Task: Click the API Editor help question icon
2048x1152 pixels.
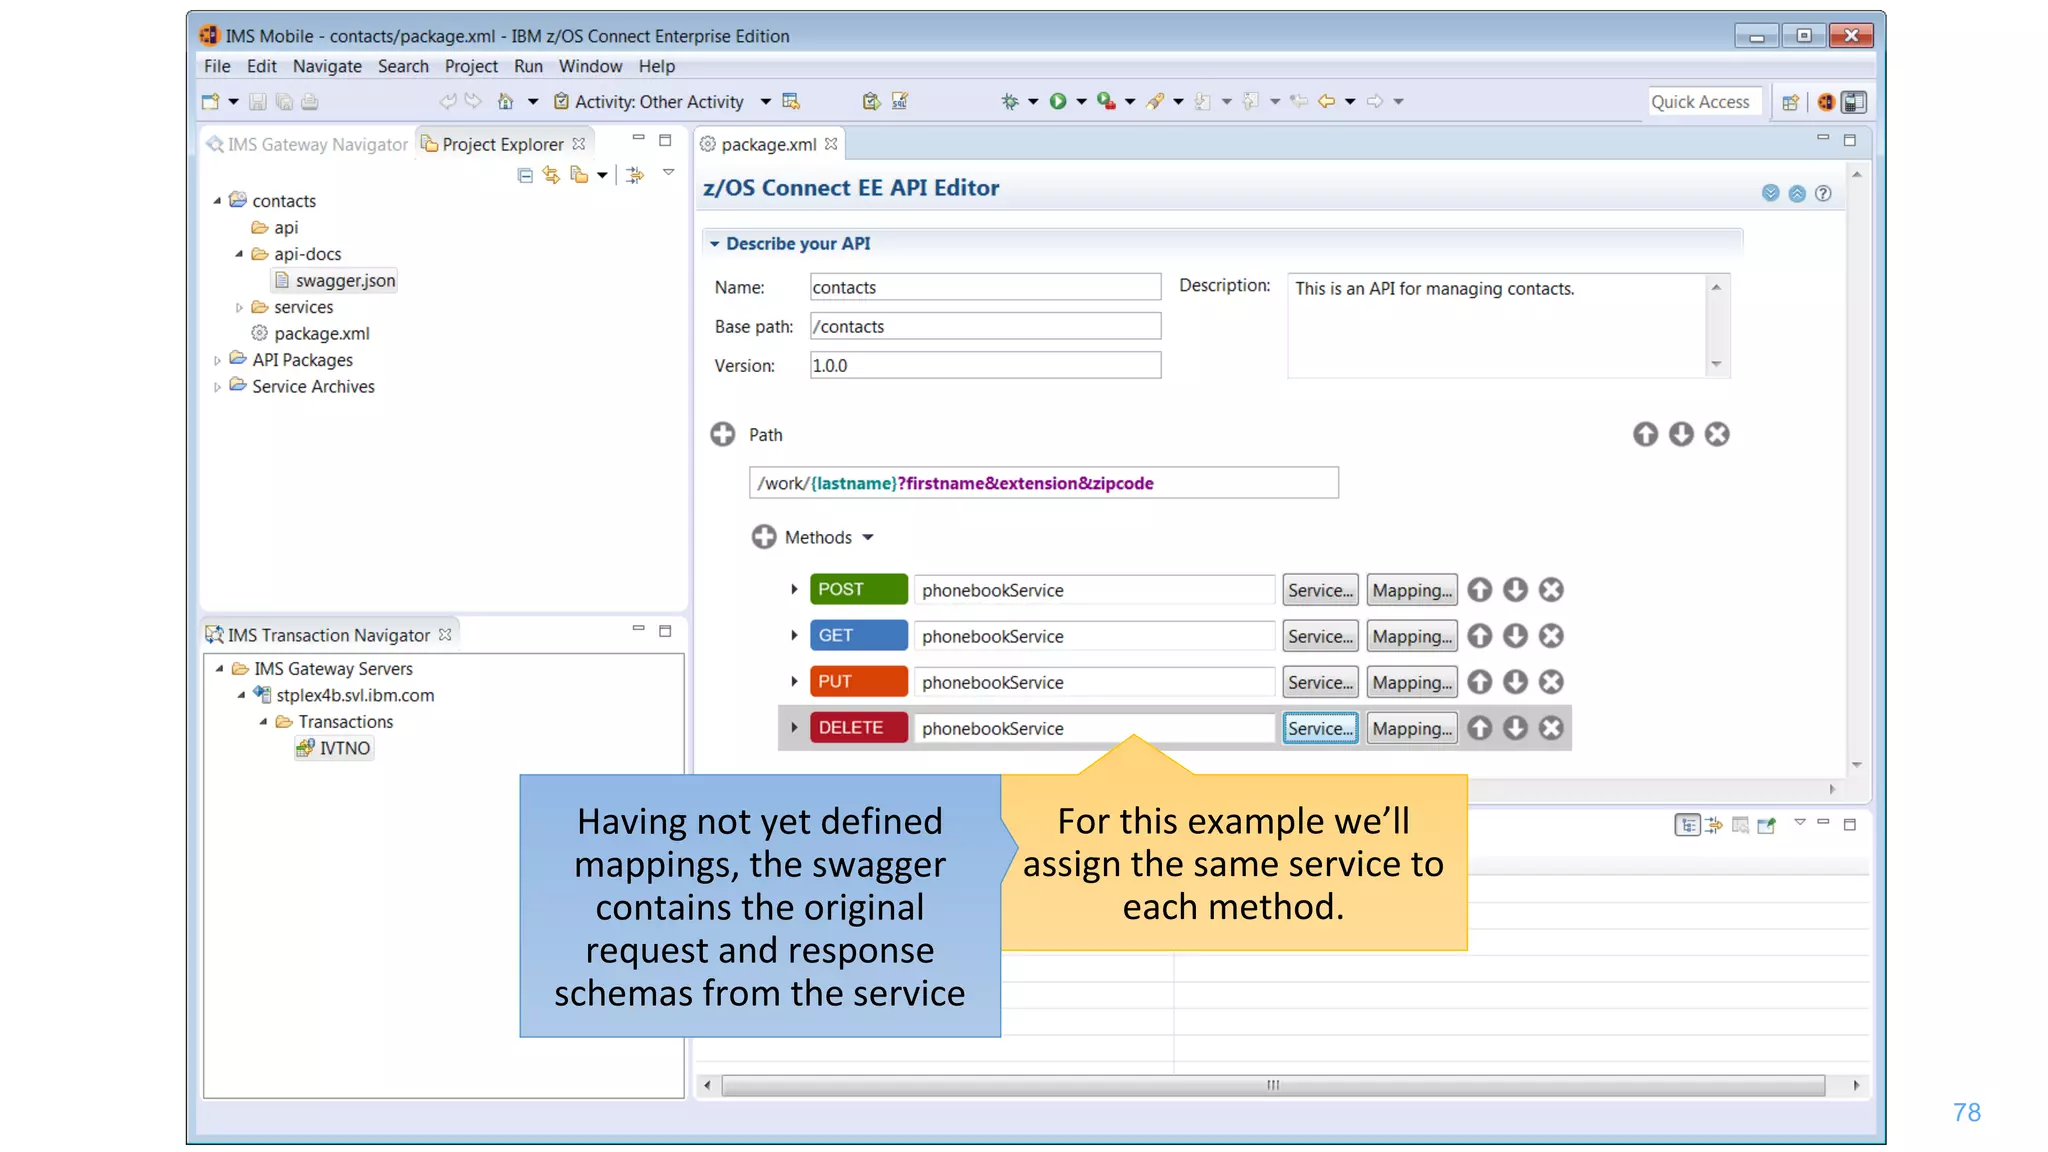Action: click(x=1823, y=193)
